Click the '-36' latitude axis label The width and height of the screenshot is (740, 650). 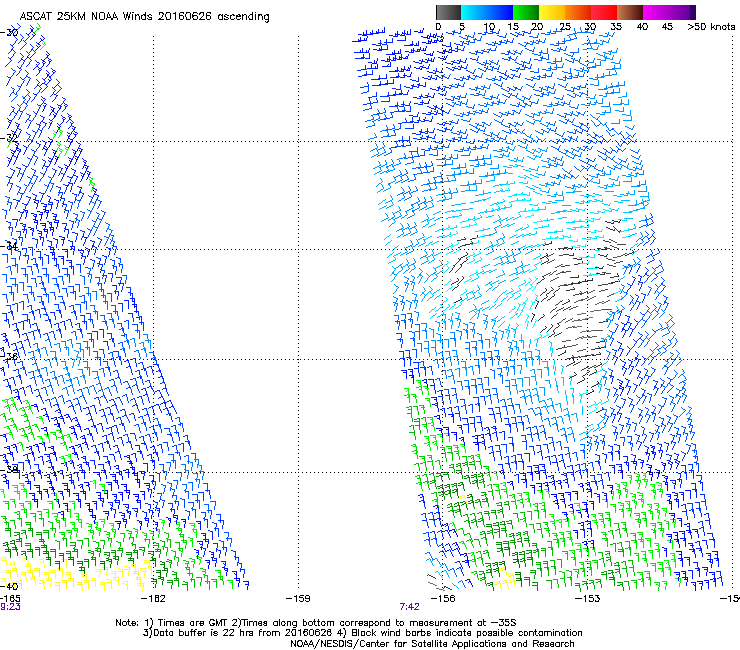point(9,356)
